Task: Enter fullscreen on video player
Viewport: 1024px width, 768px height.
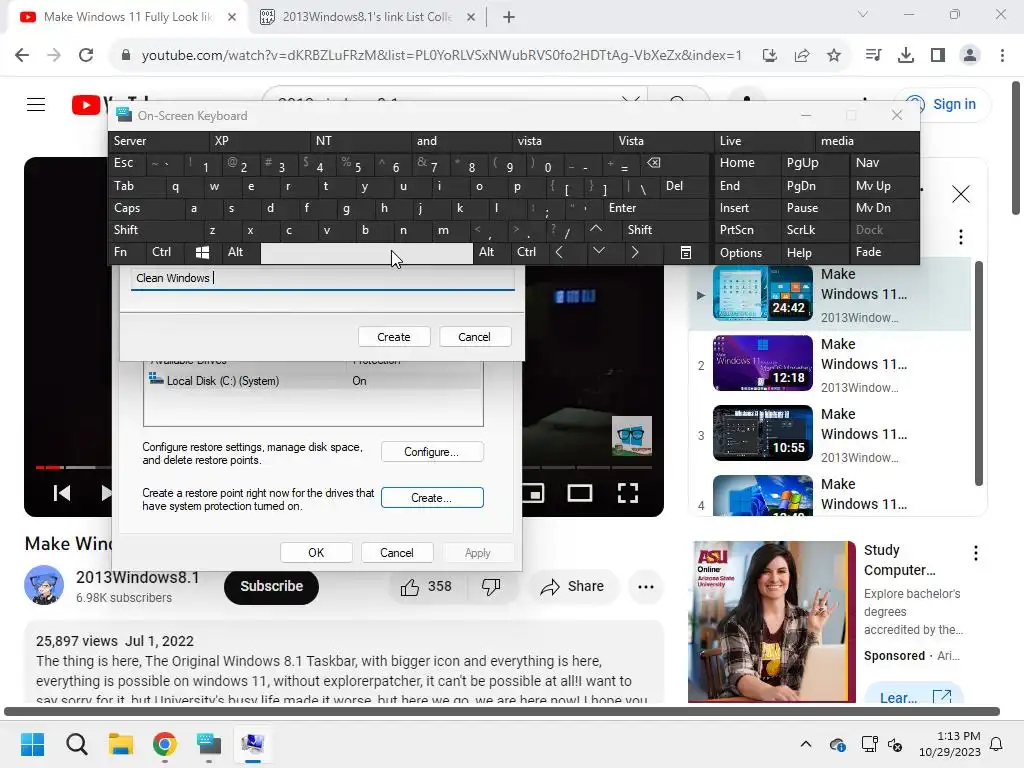Action: pos(628,493)
